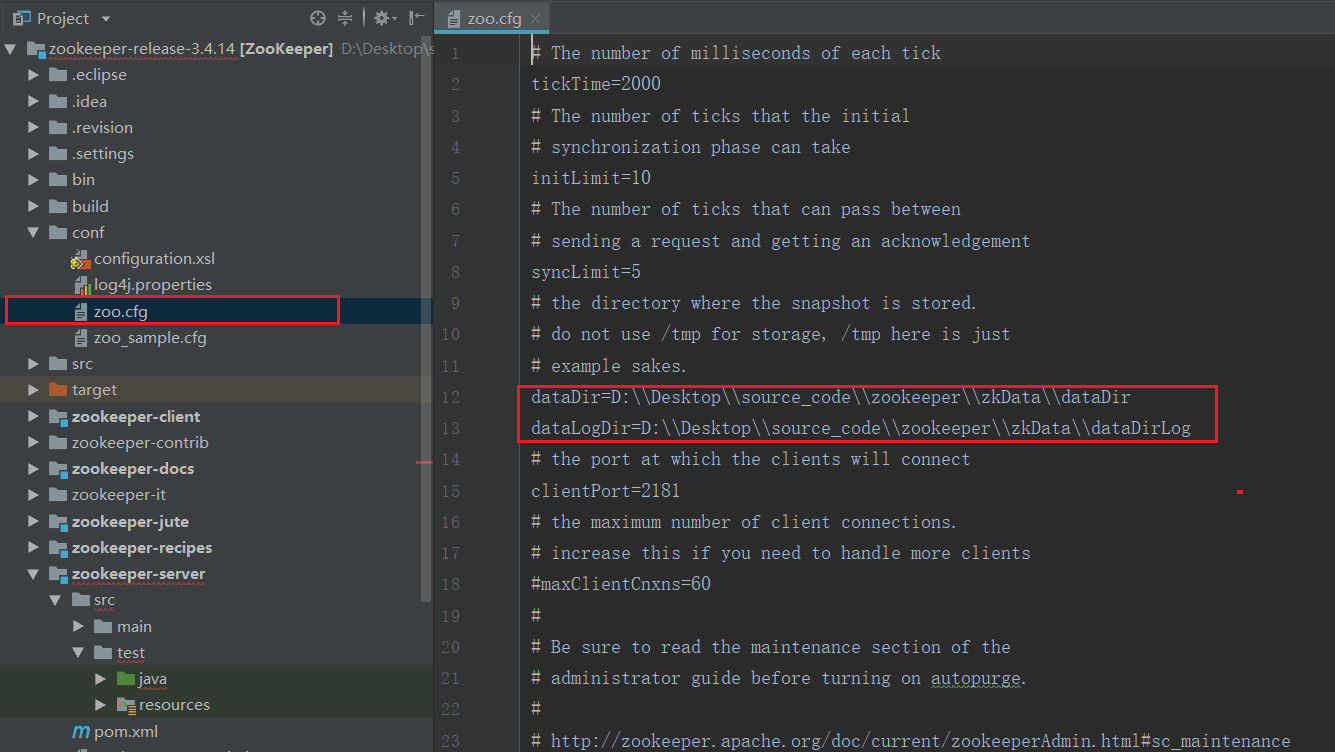The height and width of the screenshot is (752, 1335).
Task: Collapse the test folder arrow
Action: (79, 652)
